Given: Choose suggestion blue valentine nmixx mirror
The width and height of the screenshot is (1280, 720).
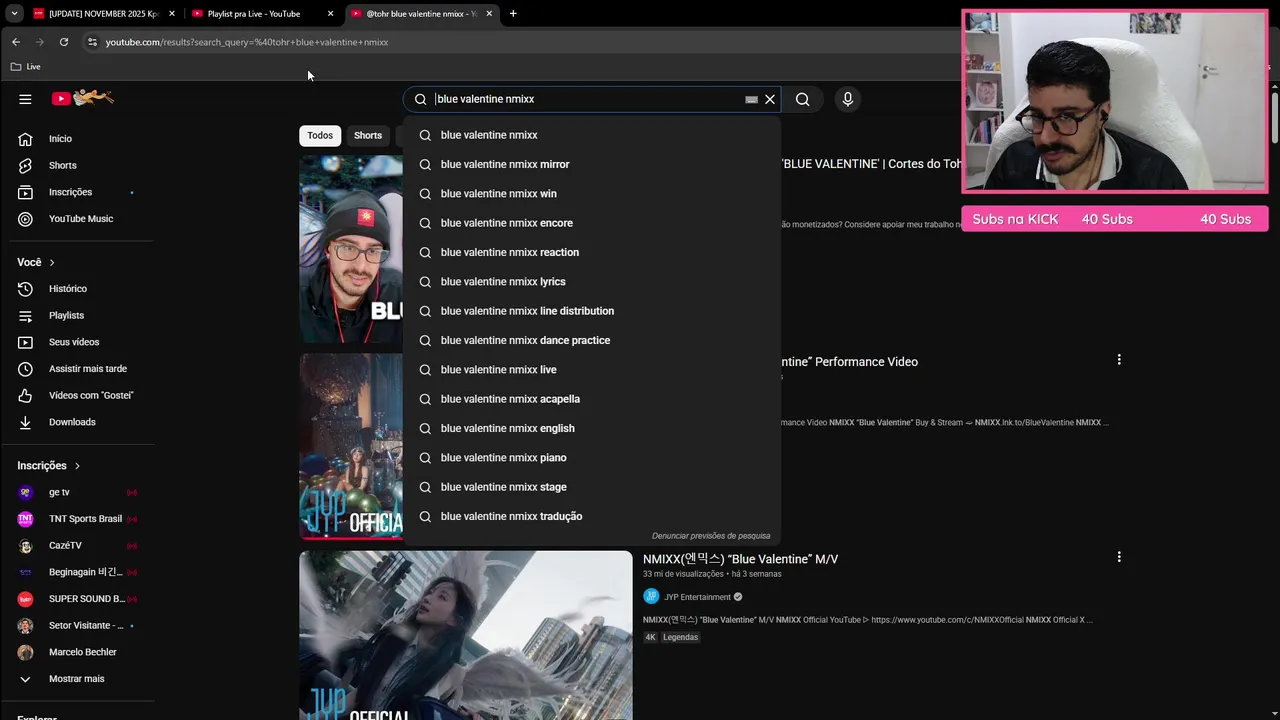Looking at the screenshot, I should pos(592,164).
